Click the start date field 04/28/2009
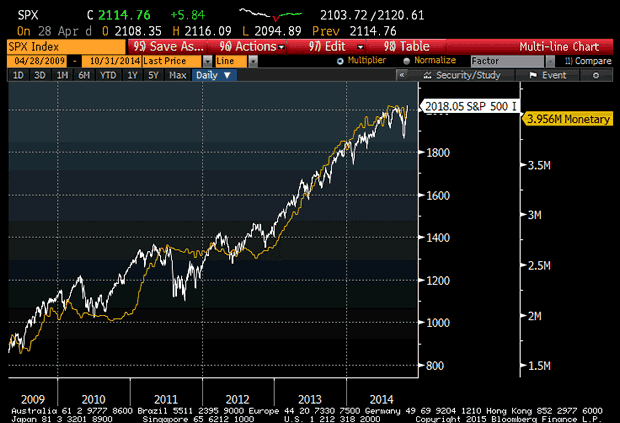This screenshot has height=423, width=620. 36,61
